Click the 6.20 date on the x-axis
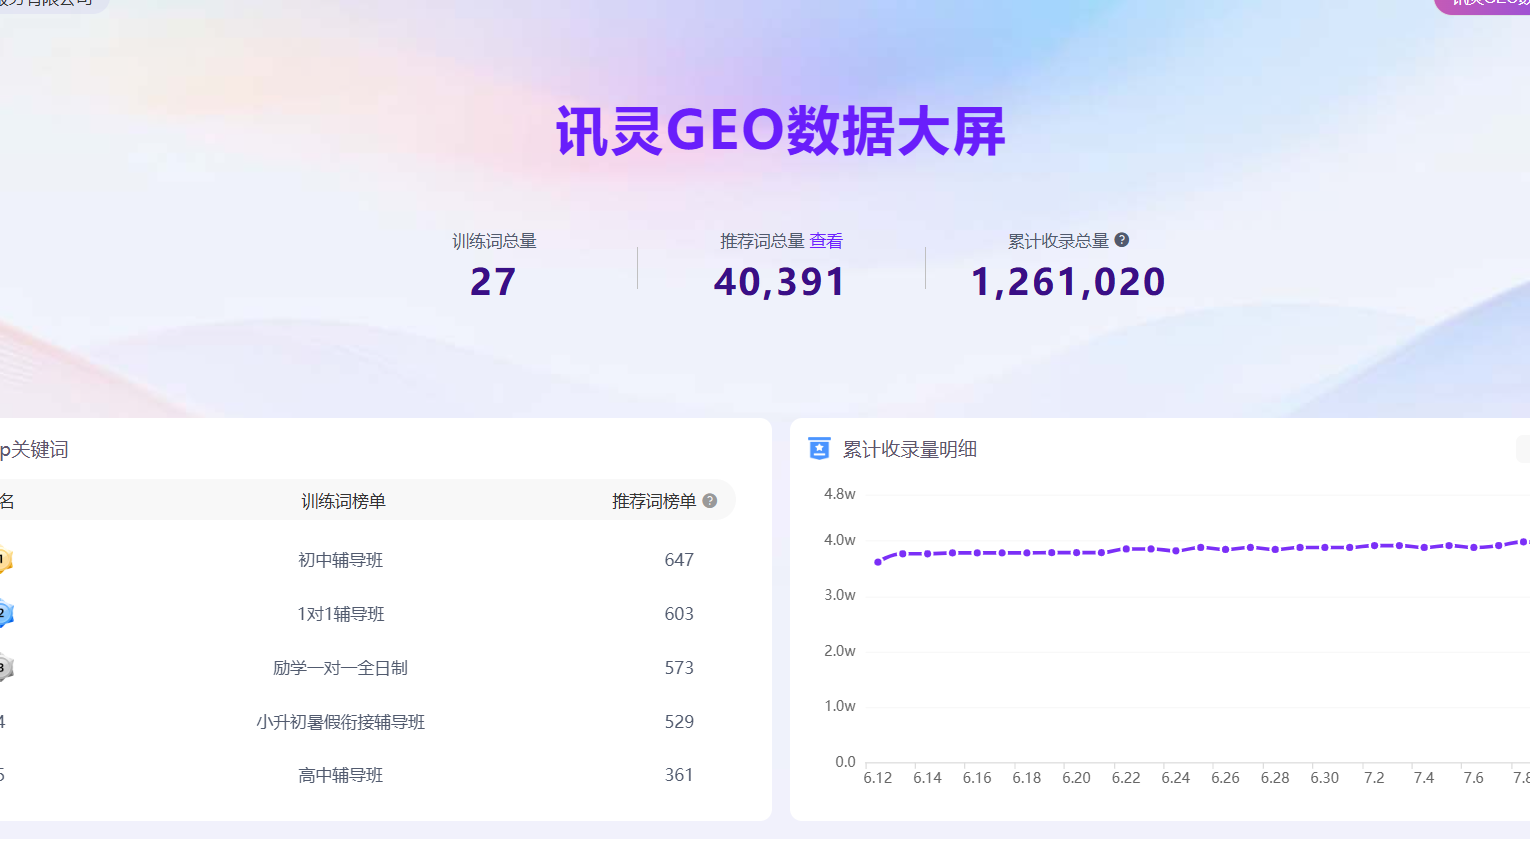Viewport: 1530px width, 855px height. pyautogui.click(x=1076, y=778)
